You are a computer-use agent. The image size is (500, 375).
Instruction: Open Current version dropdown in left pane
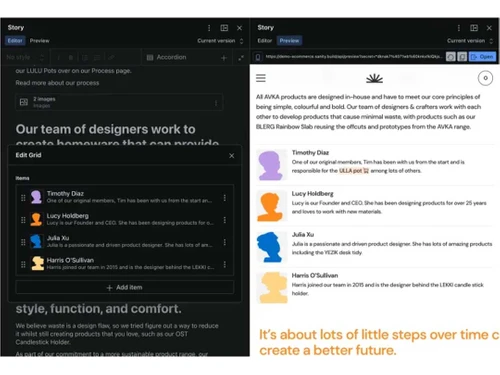(x=220, y=41)
